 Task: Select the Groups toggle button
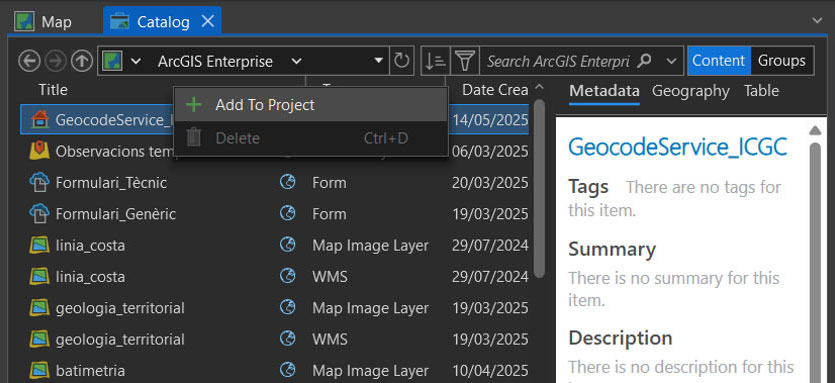(782, 61)
